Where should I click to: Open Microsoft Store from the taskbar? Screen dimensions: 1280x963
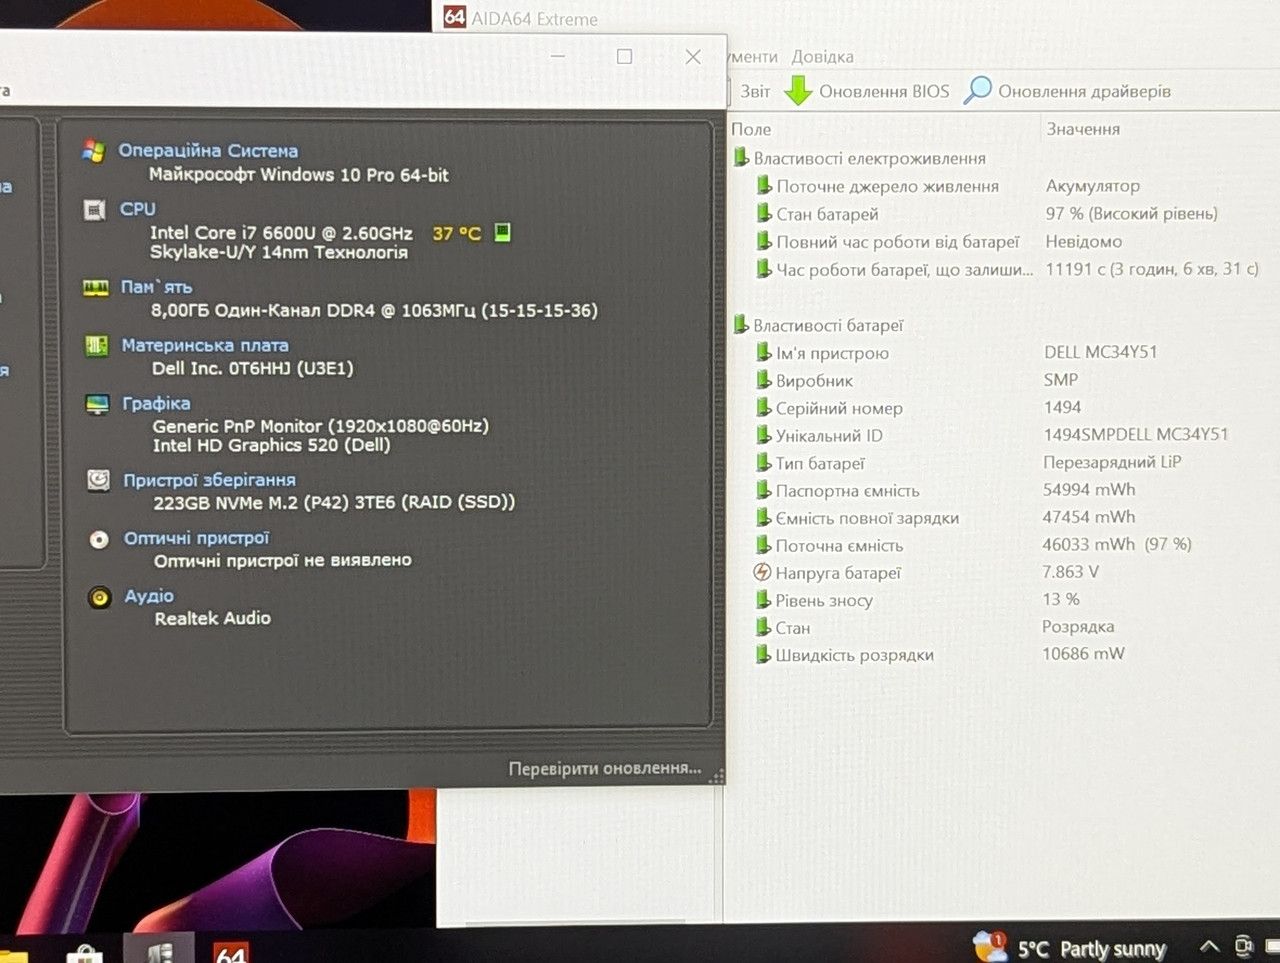[x=84, y=953]
